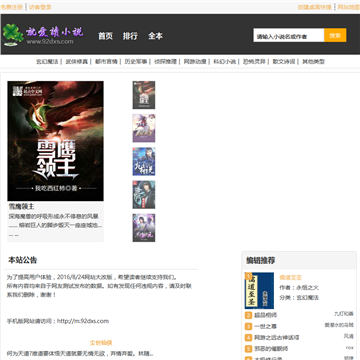Open the orange 儒道至圣 title link
The image size is (360, 360).
(290, 277)
